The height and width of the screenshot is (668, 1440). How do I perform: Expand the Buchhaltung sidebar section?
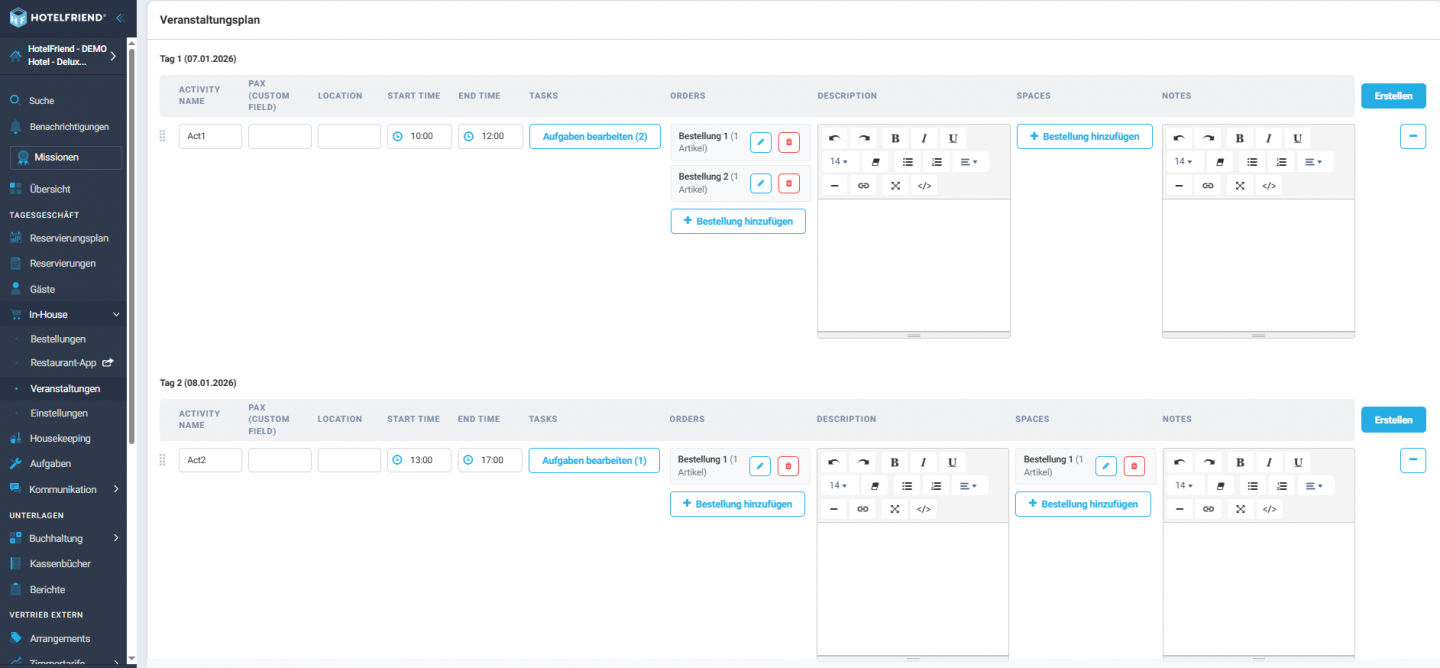click(64, 538)
